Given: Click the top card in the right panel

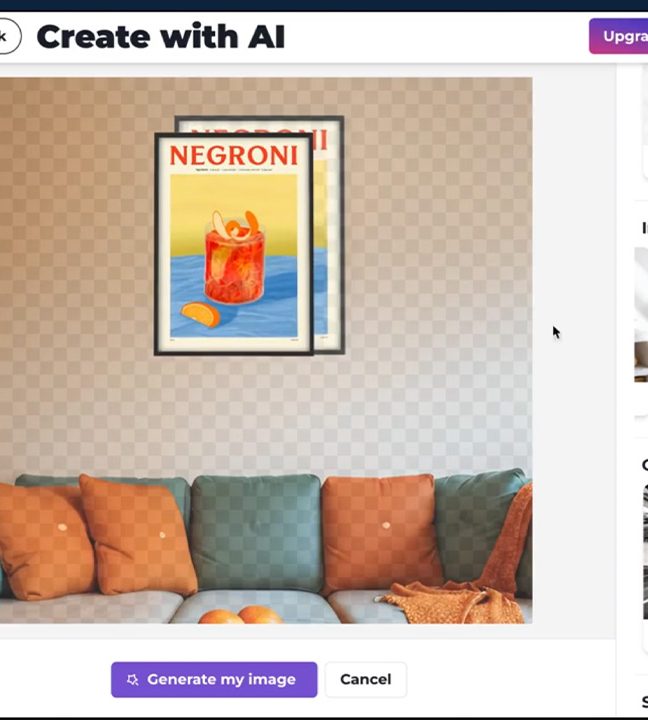Looking at the screenshot, I should click(645, 122).
